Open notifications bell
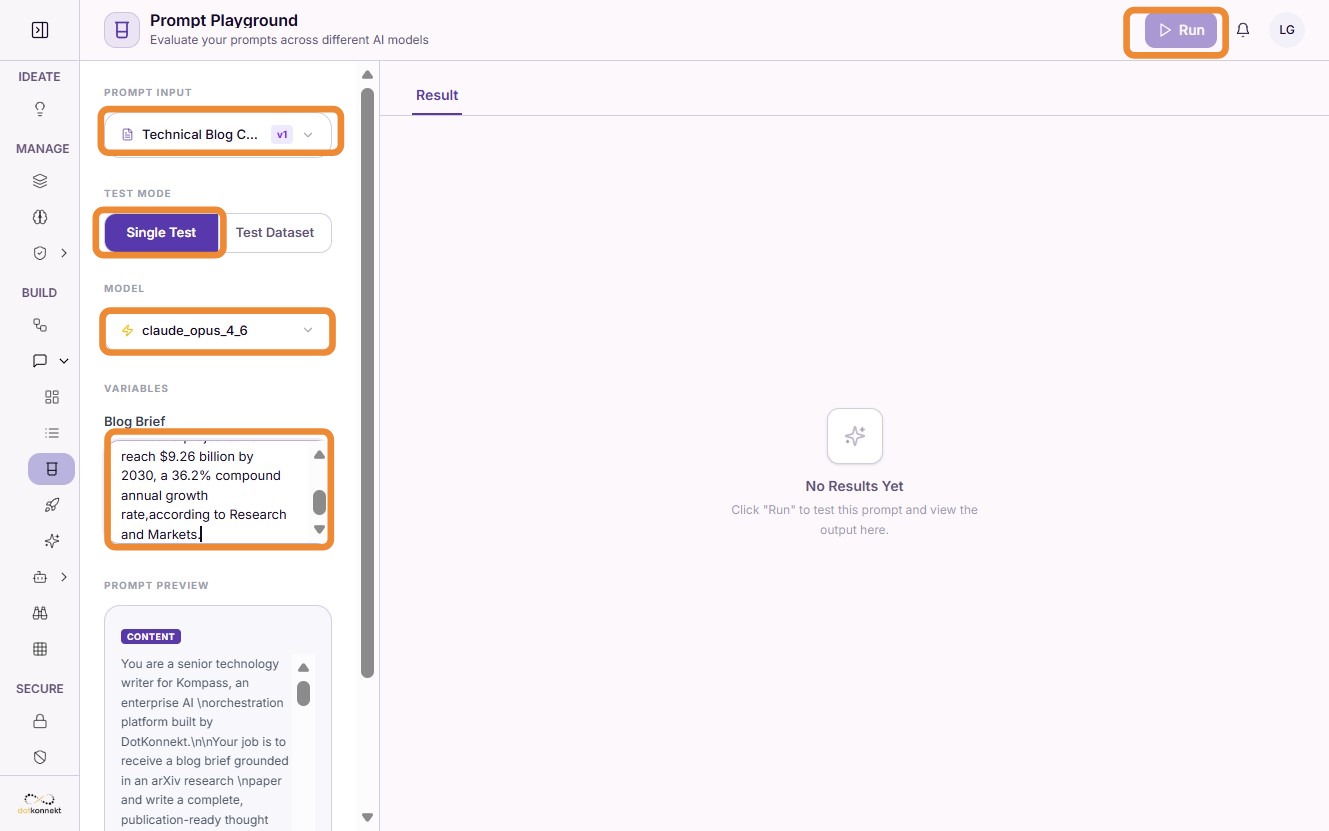Screen dimensions: 1329x831 coord(1243,30)
